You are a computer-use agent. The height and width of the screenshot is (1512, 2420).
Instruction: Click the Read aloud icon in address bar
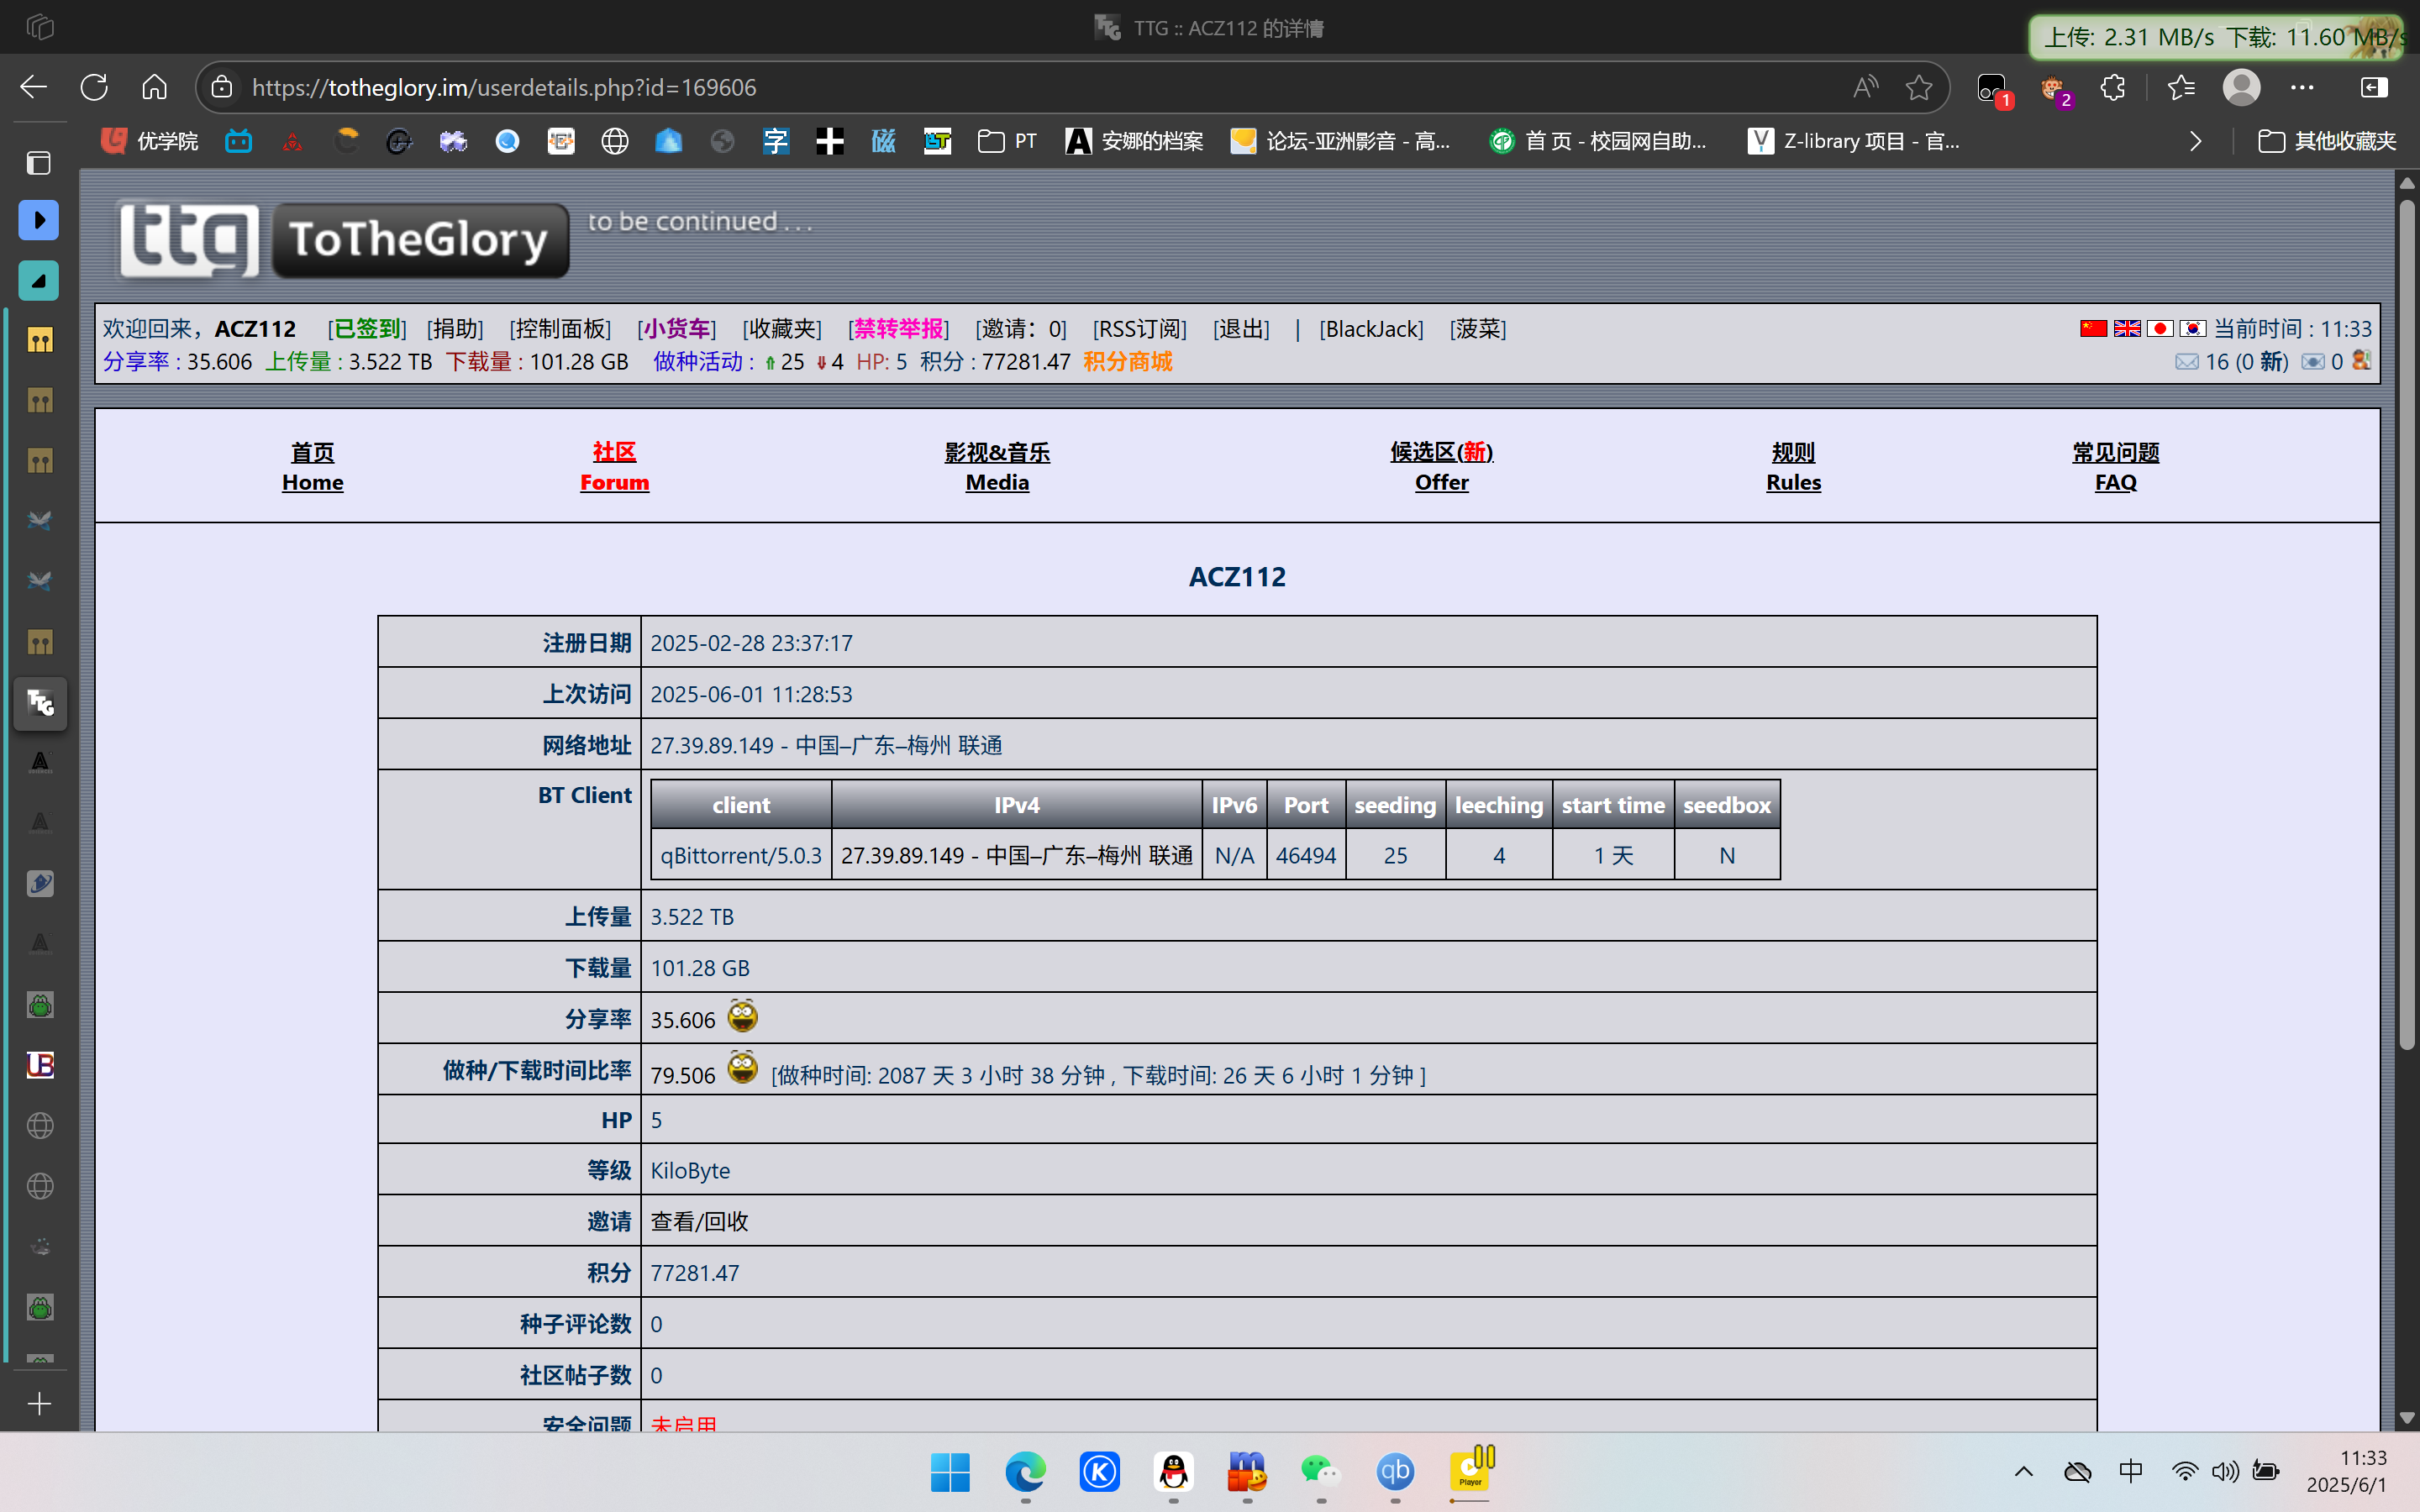[1865, 87]
